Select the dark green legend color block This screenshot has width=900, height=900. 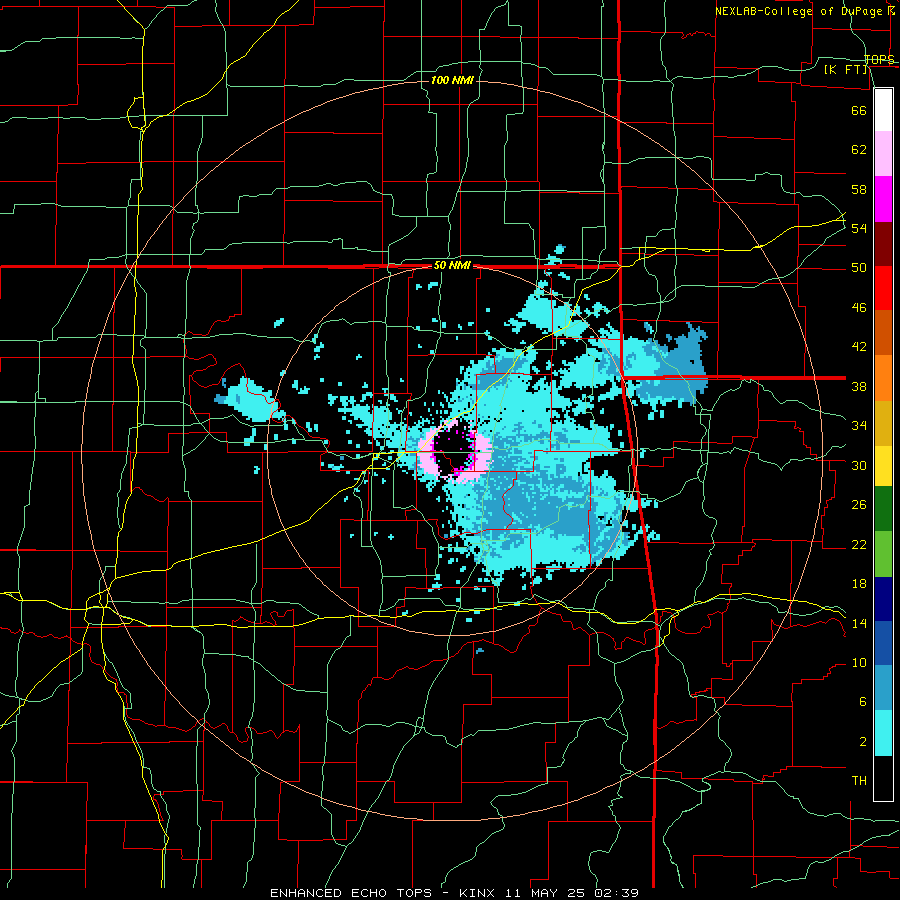pyautogui.click(x=883, y=509)
